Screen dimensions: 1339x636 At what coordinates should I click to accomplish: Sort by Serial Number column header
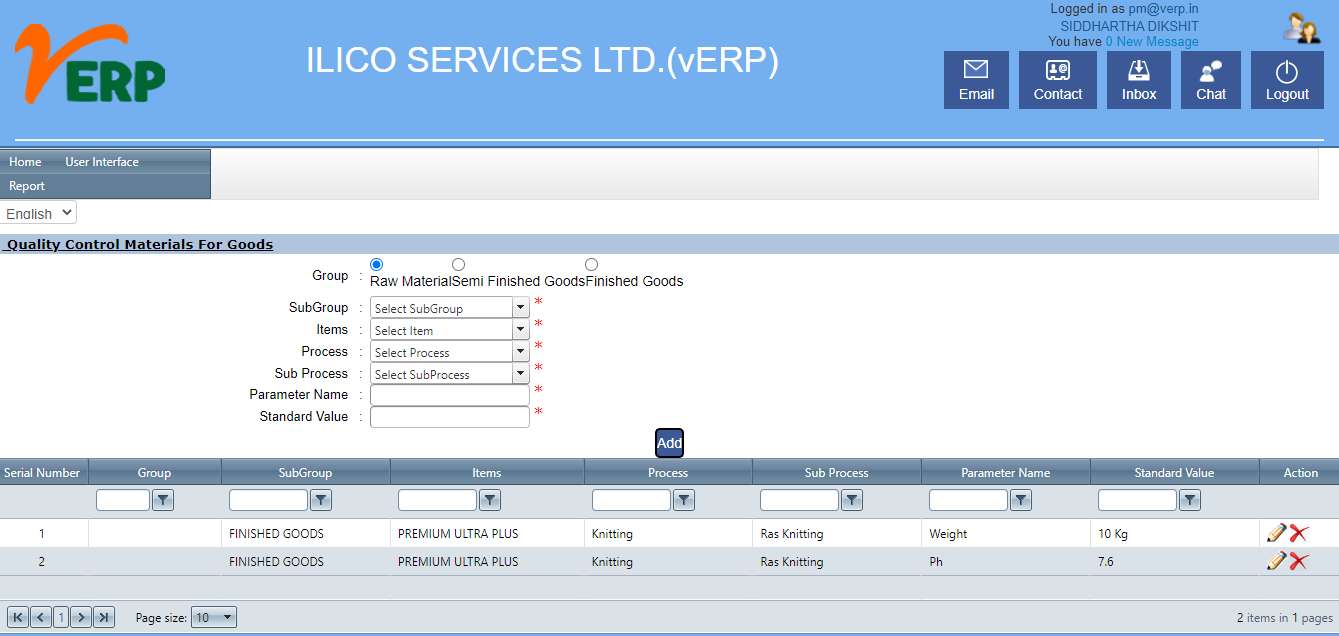(x=42, y=472)
